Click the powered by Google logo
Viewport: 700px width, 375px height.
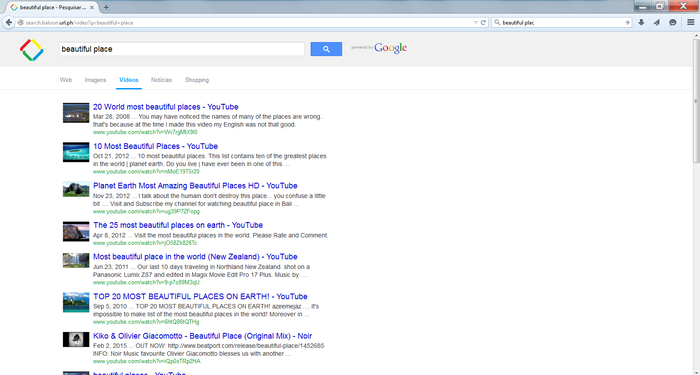(379, 48)
